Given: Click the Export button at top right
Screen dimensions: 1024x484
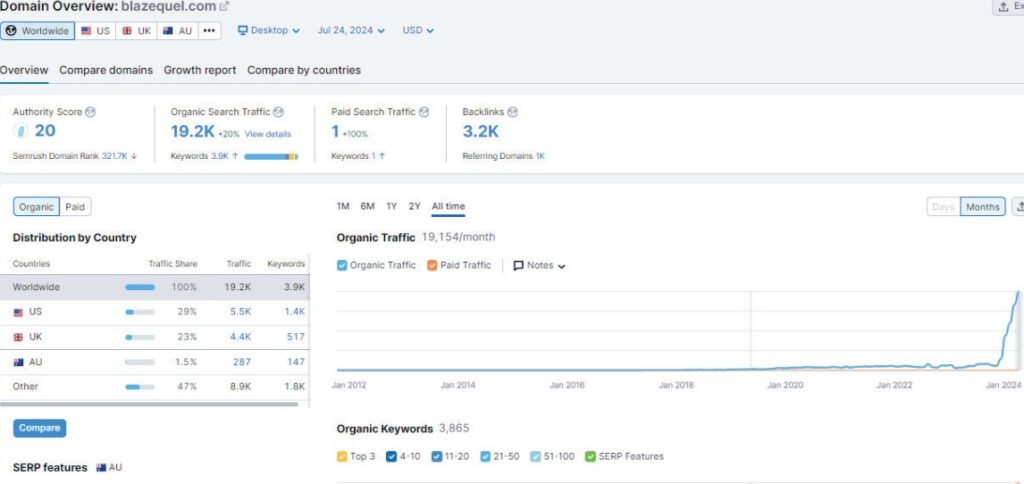Looking at the screenshot, I should click(x=1008, y=7).
